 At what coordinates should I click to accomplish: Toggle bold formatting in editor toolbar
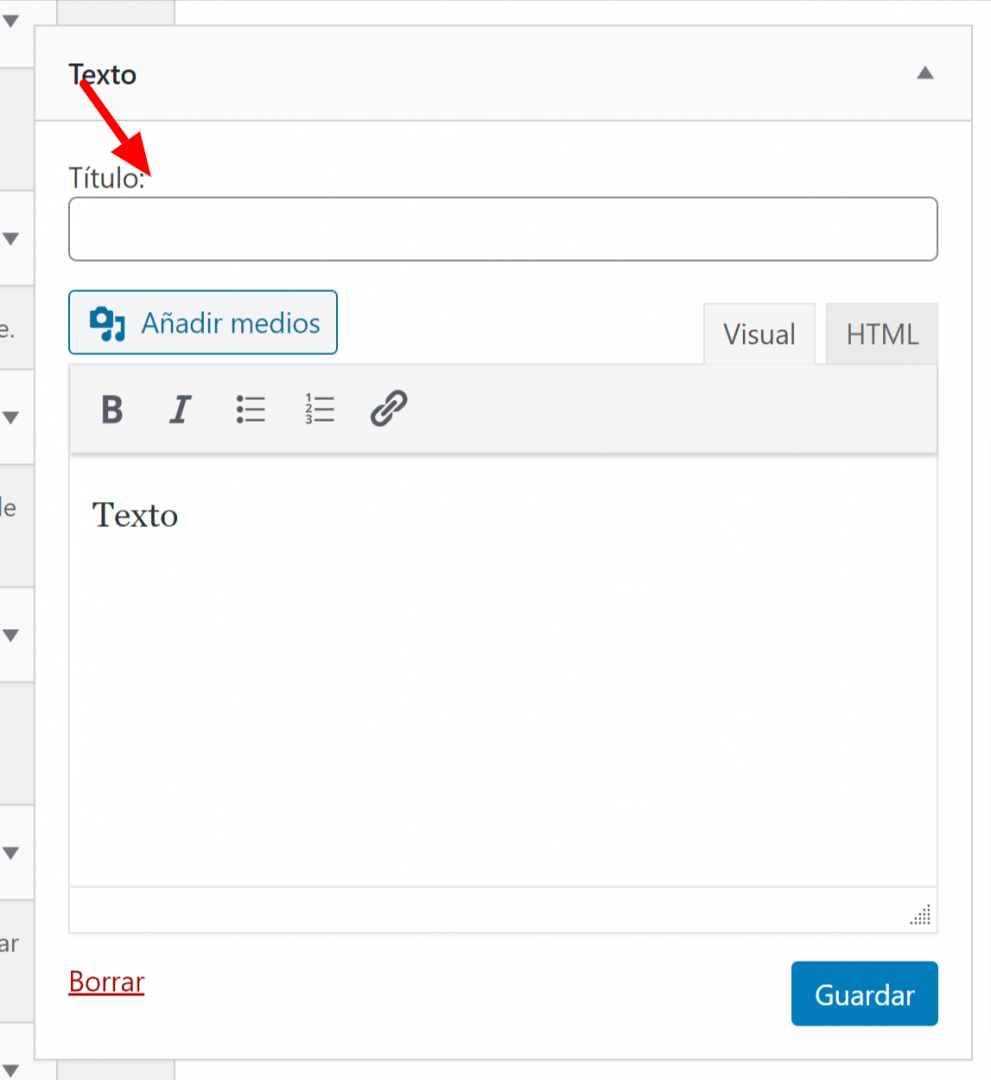tap(112, 409)
